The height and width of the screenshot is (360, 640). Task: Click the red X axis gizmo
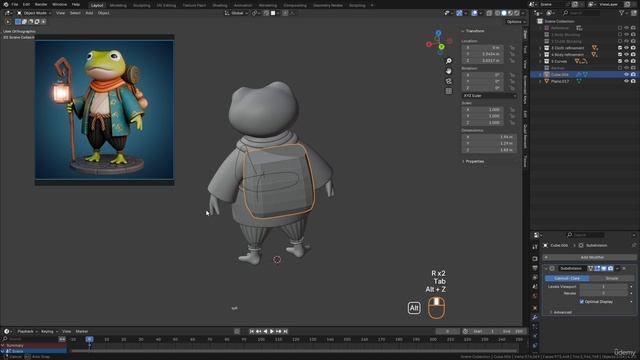click(429, 44)
